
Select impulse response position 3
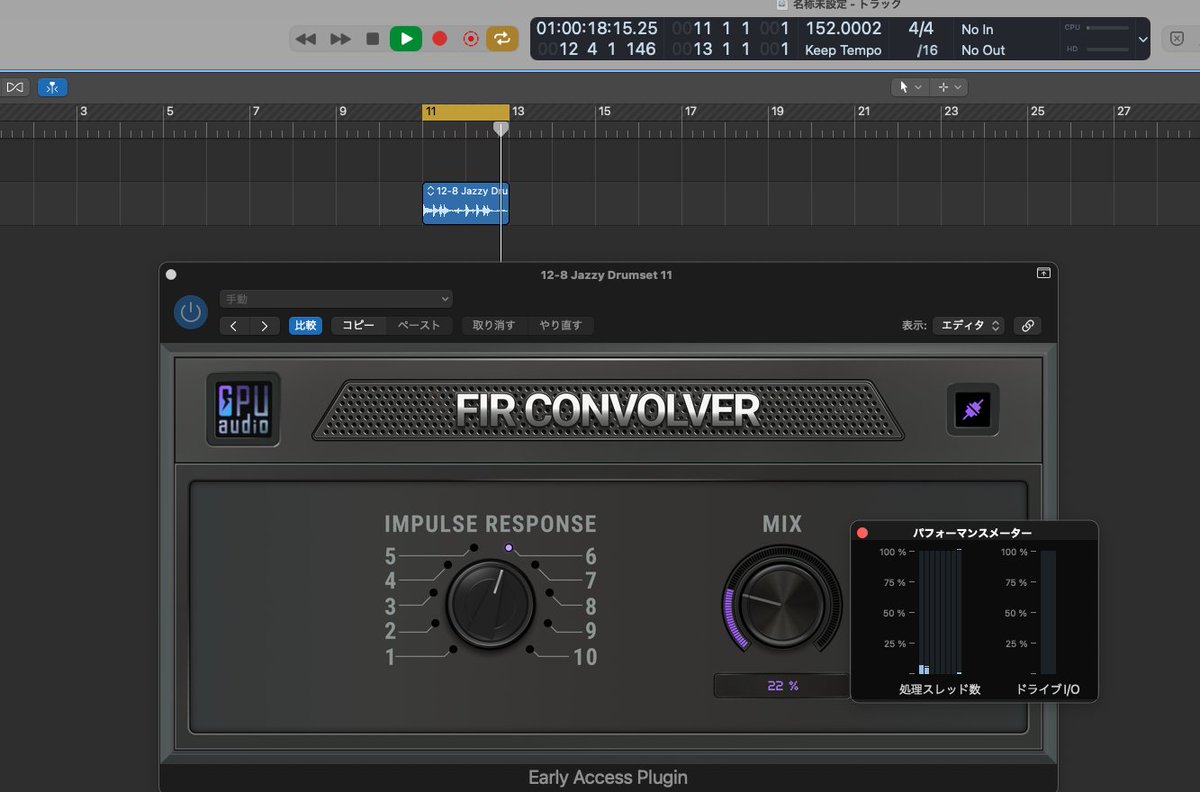[390, 606]
